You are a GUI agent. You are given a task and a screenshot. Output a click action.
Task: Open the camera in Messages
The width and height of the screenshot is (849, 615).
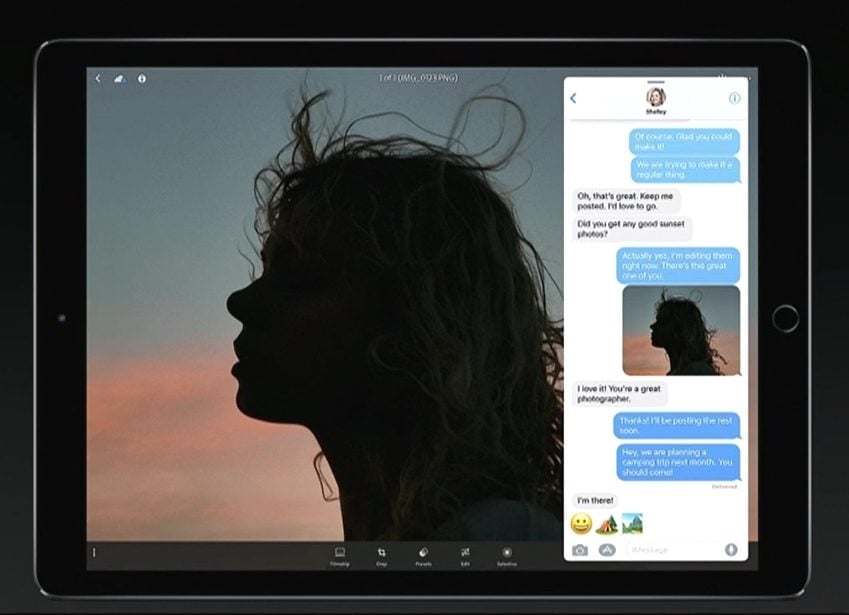580,550
